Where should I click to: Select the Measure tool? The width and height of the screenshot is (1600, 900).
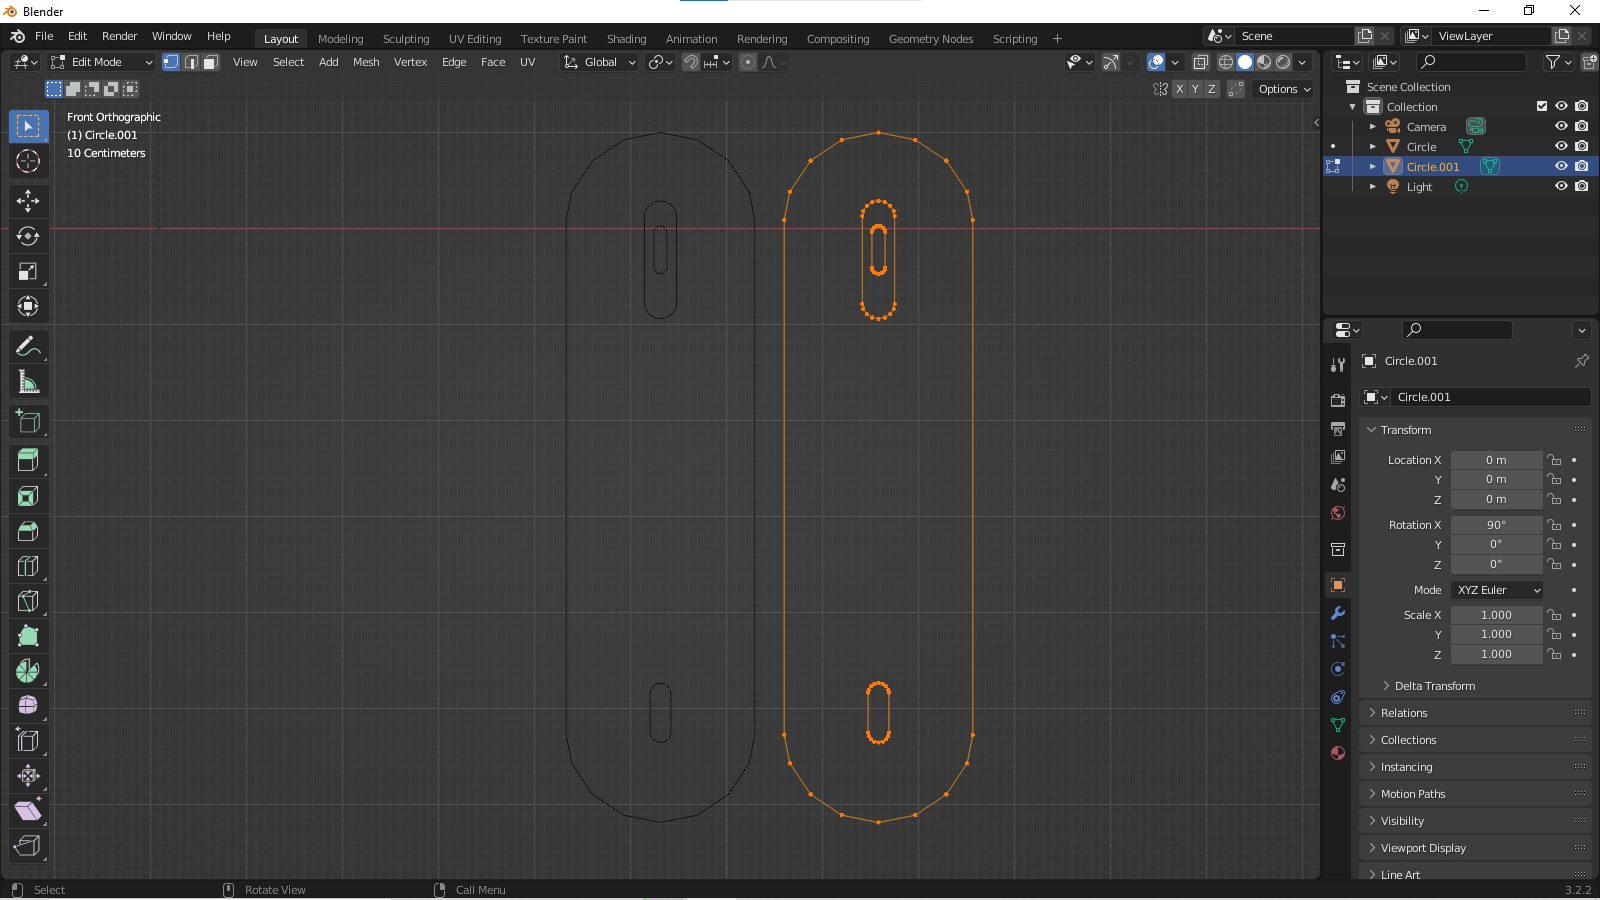28,381
